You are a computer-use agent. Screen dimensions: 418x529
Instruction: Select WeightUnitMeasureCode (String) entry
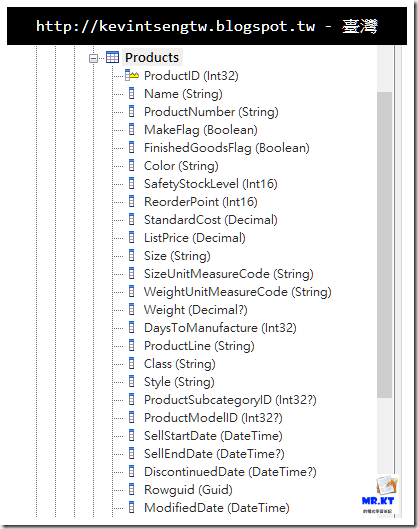(238, 292)
